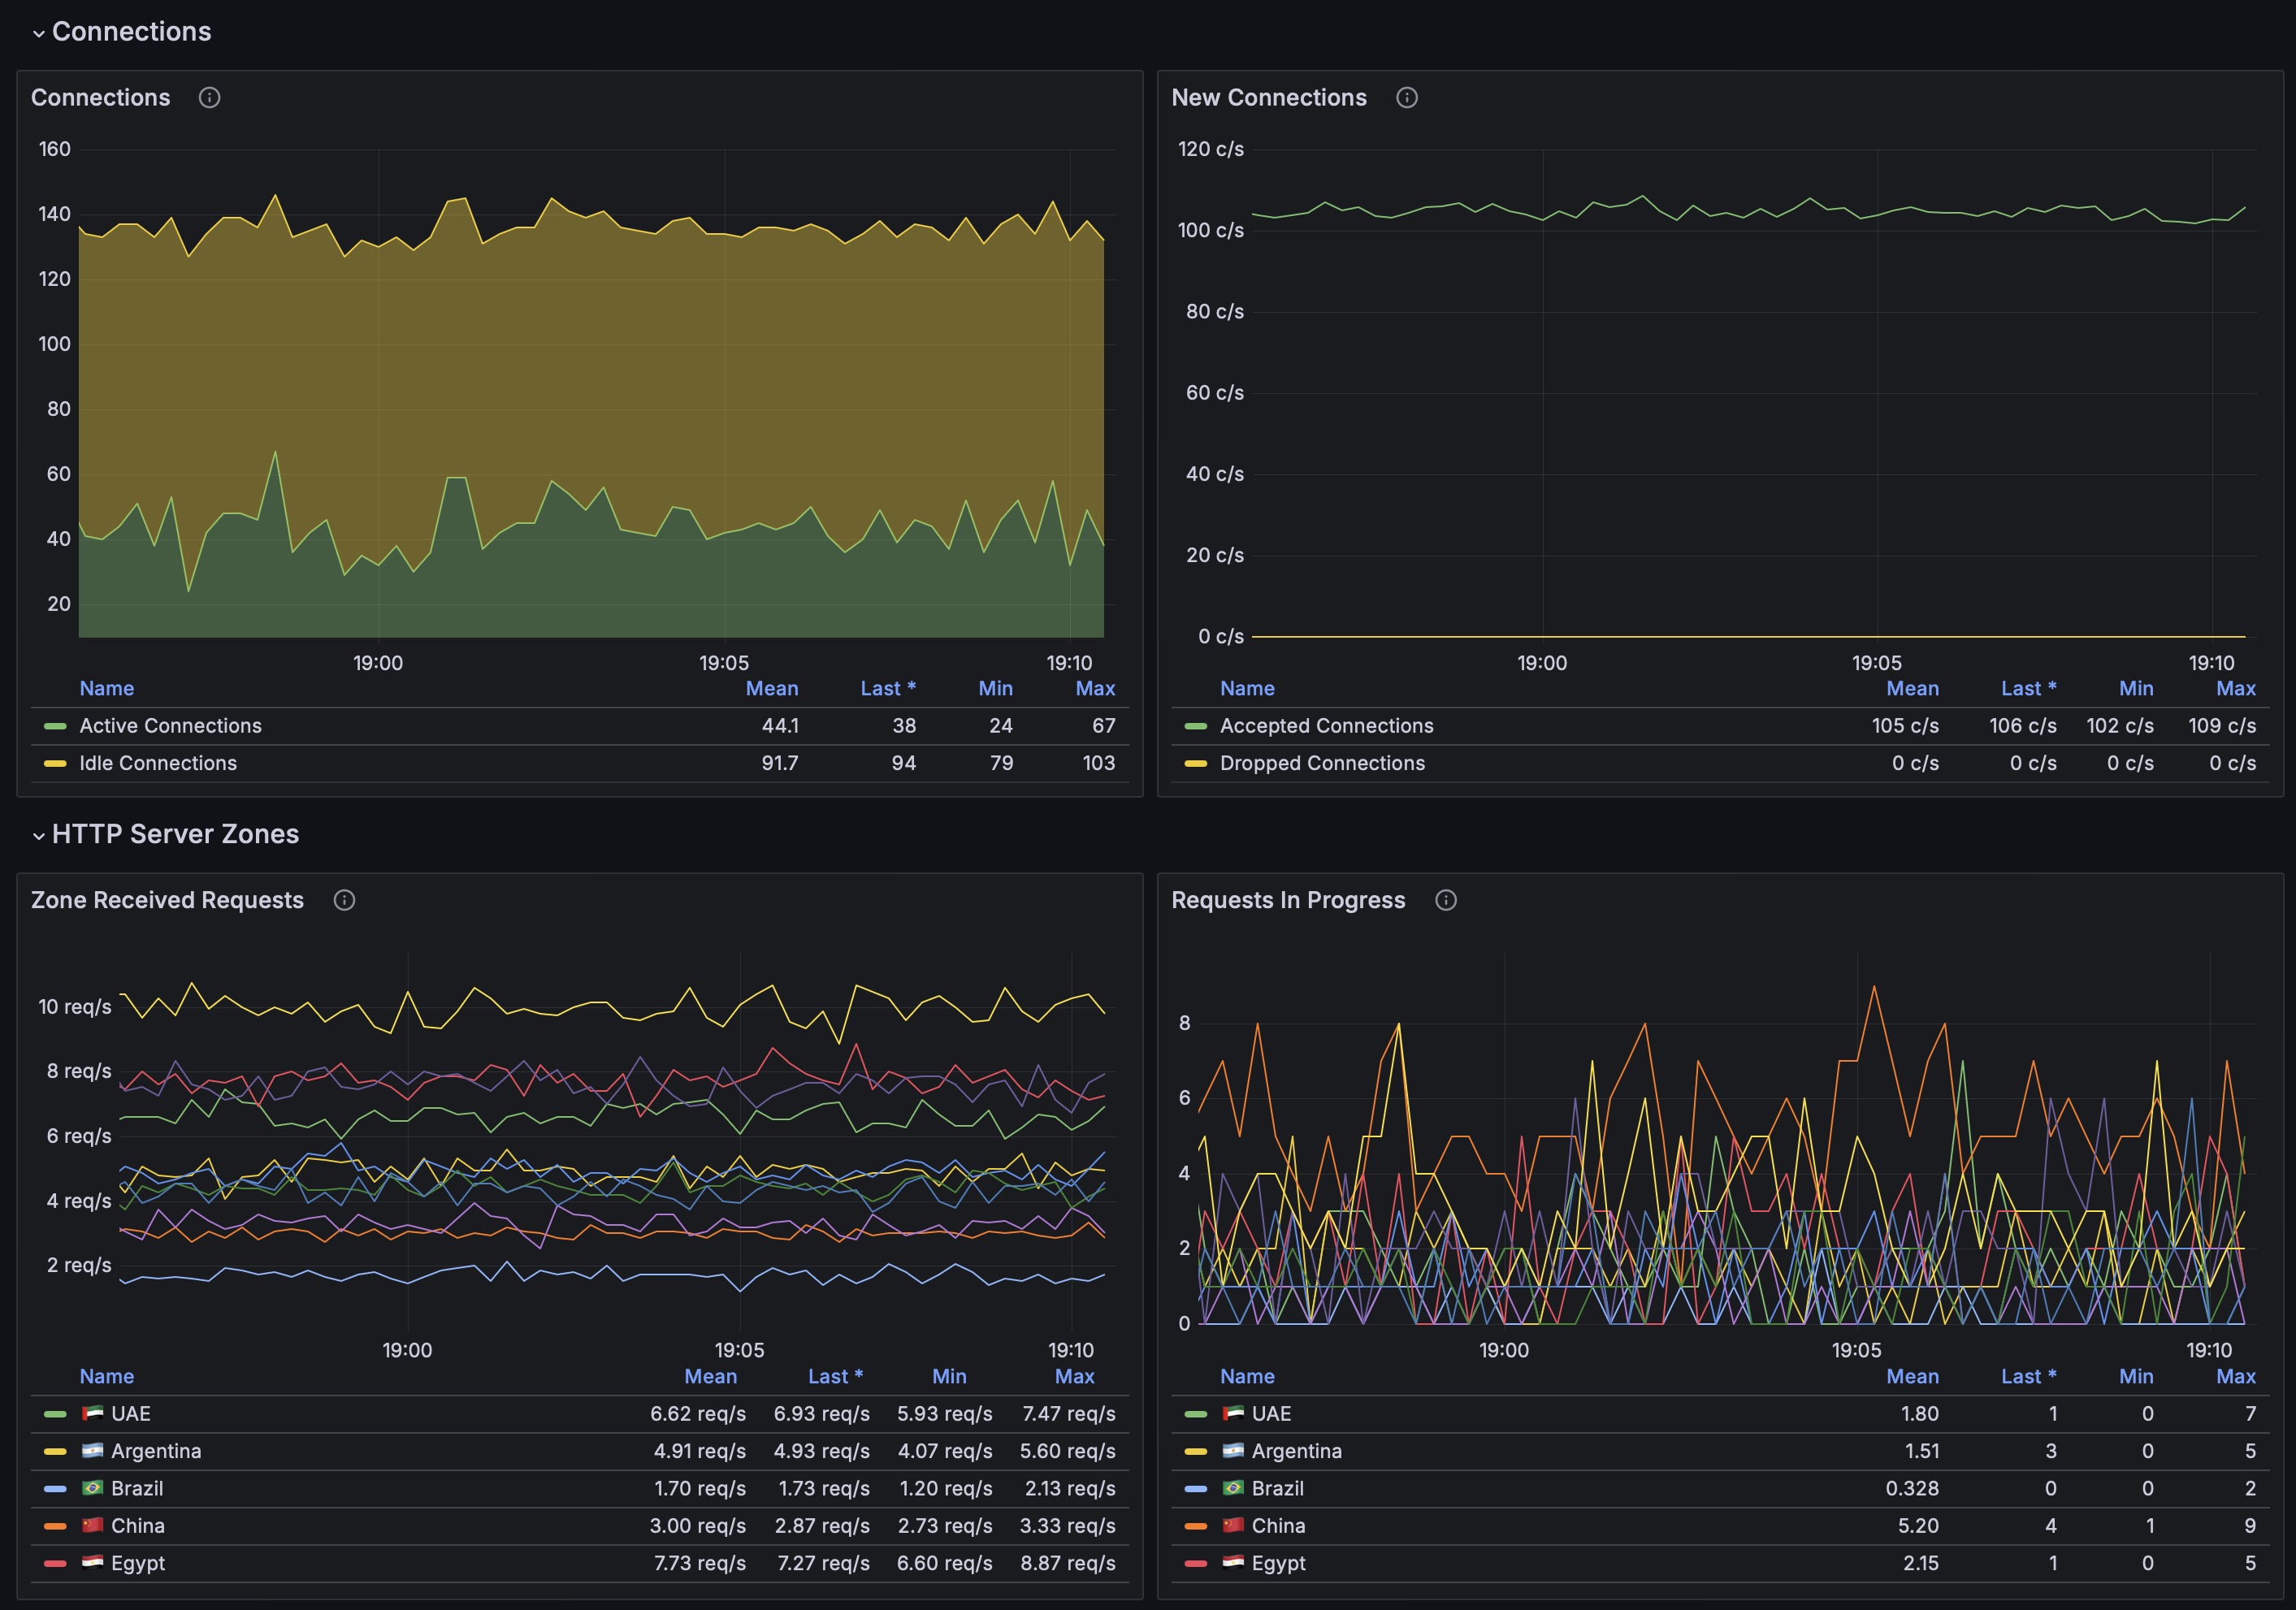Click info icon next to Zone Received Requests
Viewport: 2296px width, 1610px height.
tap(344, 900)
